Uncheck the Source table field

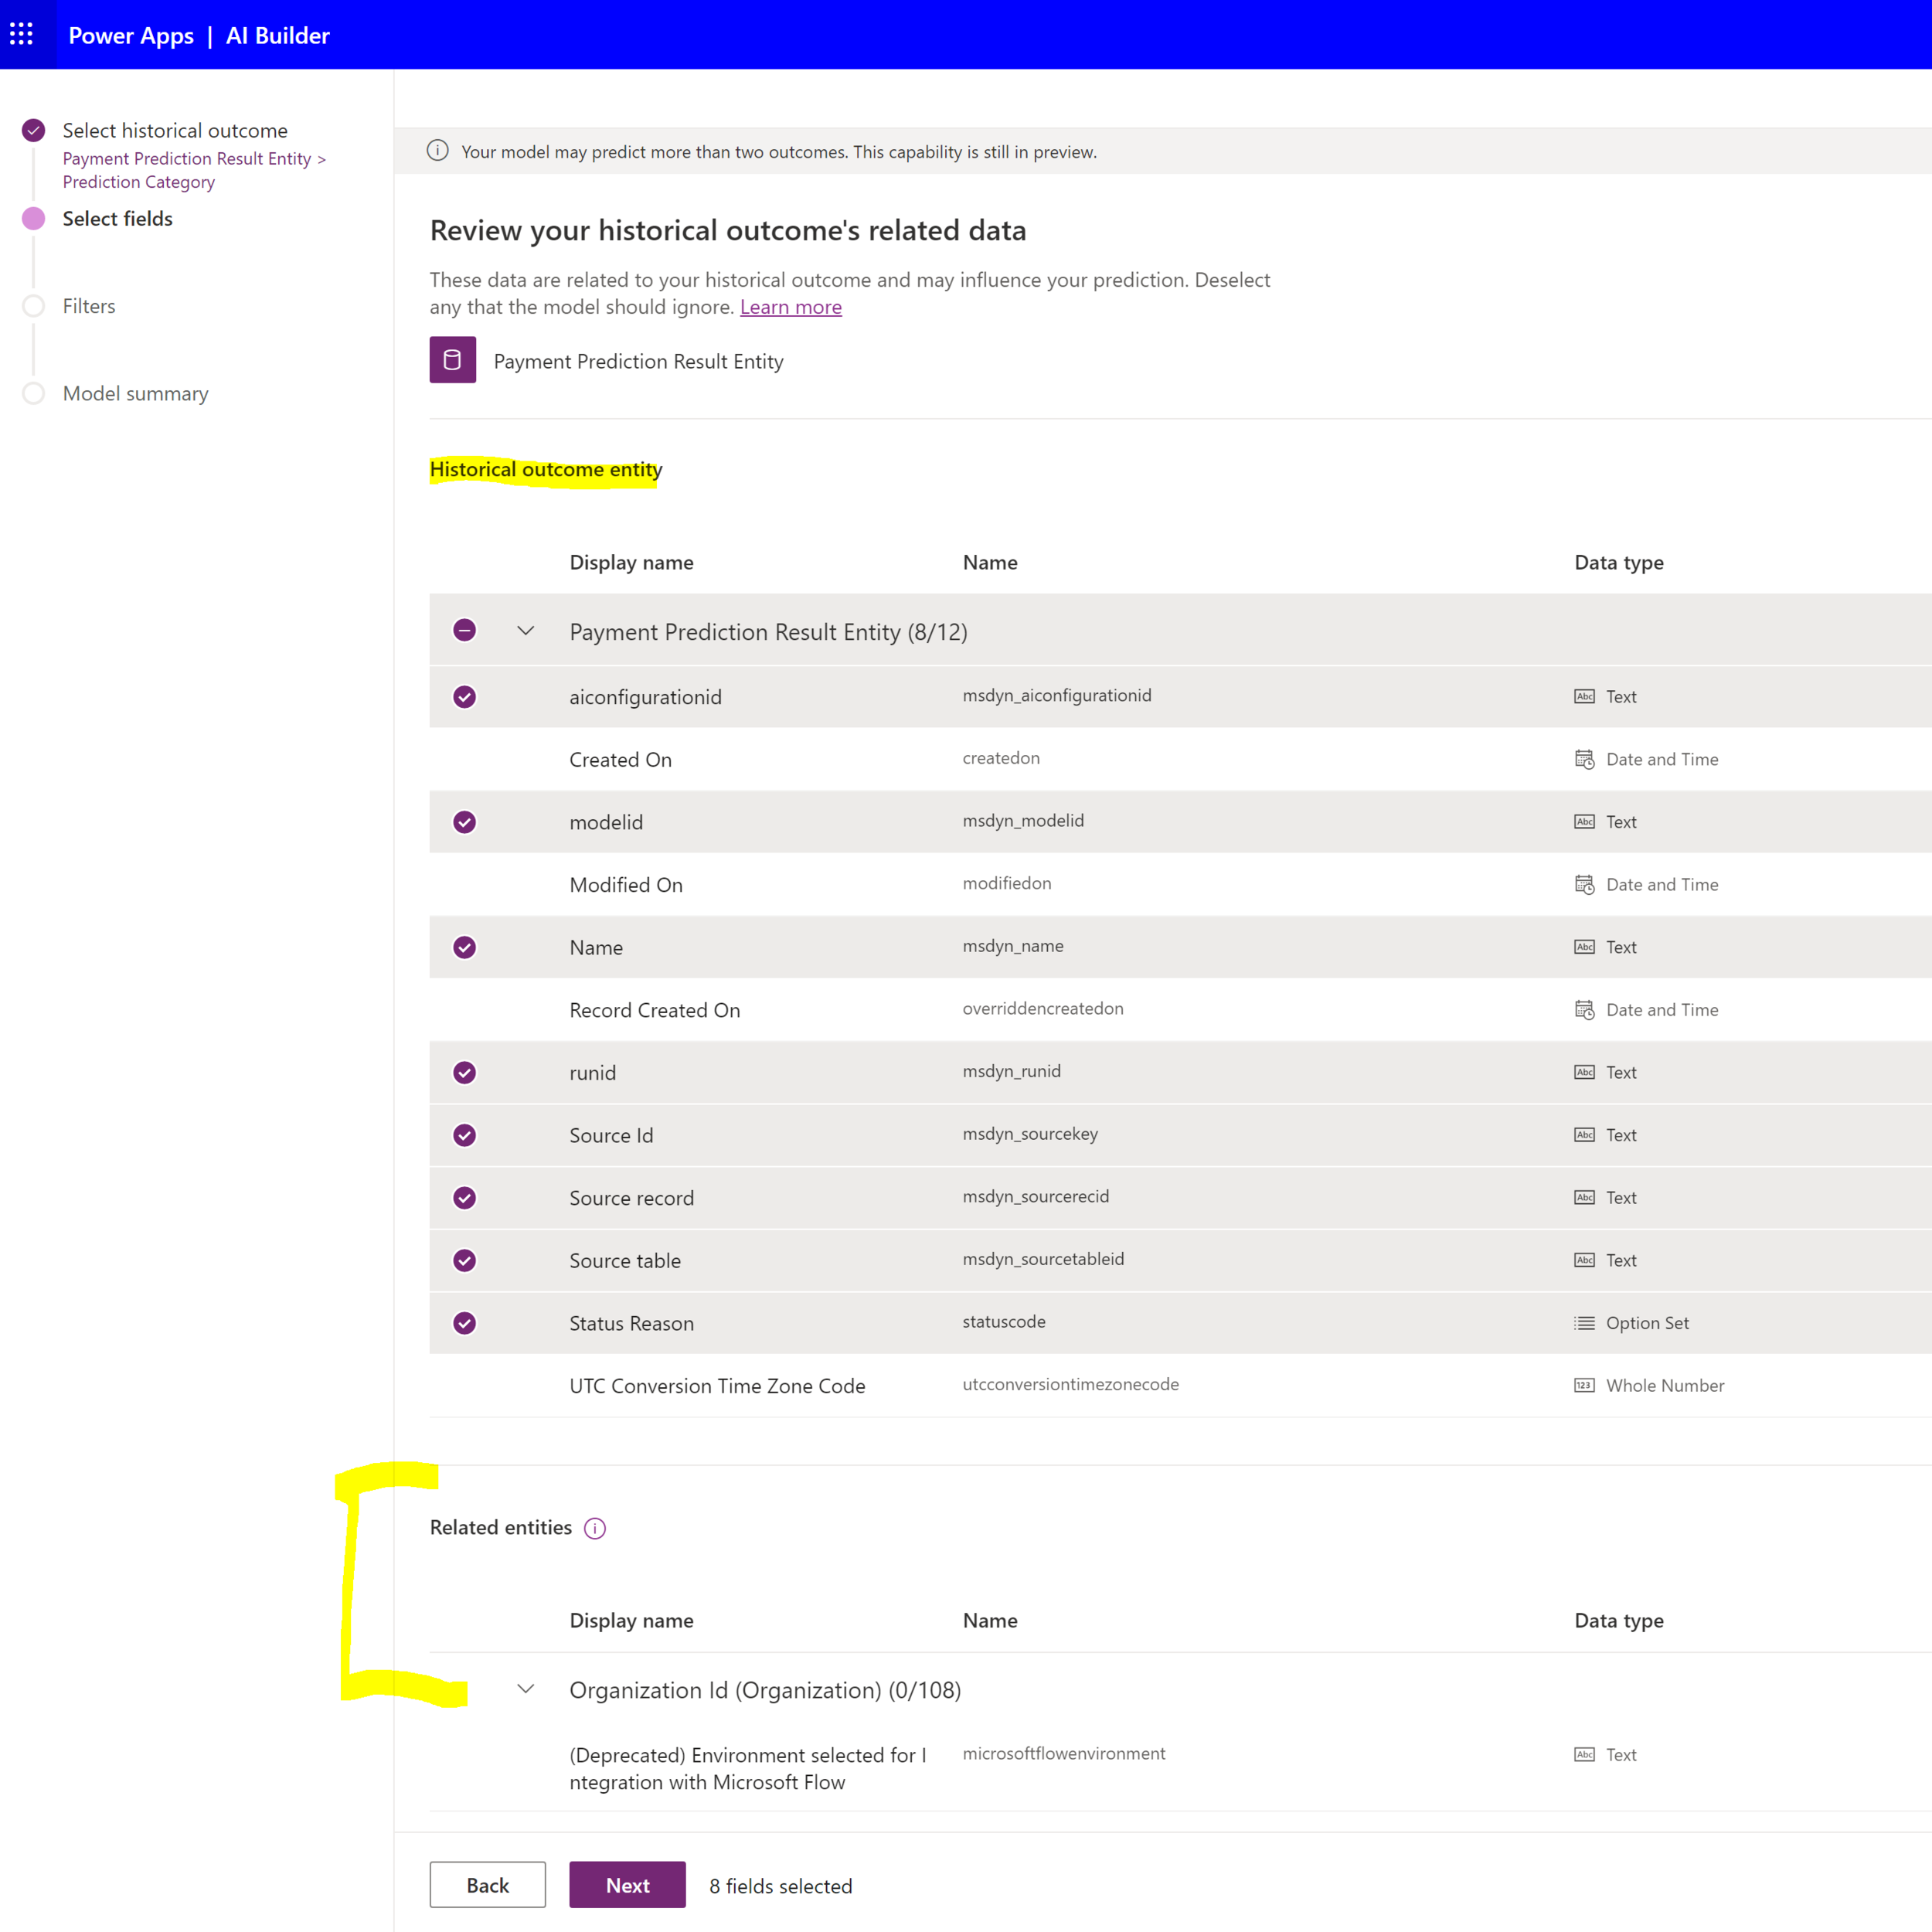coord(464,1260)
